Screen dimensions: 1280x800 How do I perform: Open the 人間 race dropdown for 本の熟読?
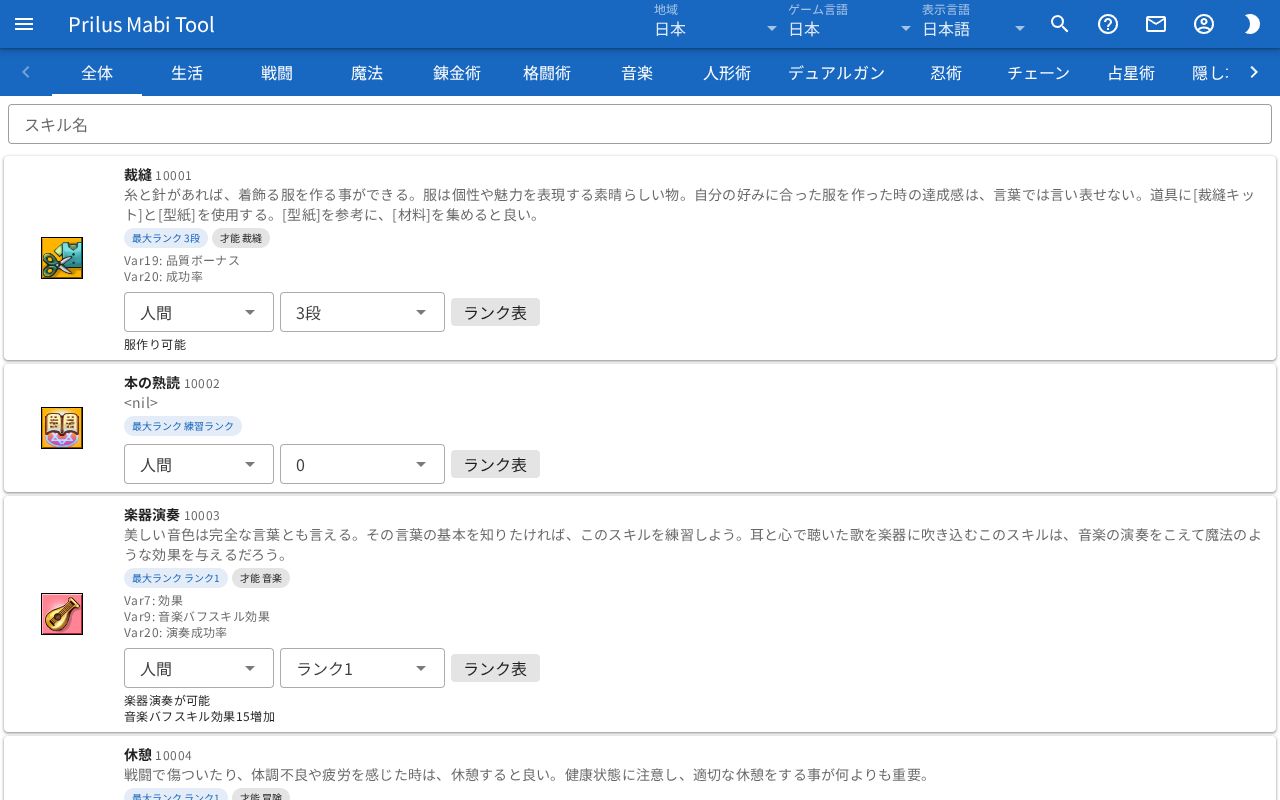pyautogui.click(x=199, y=464)
